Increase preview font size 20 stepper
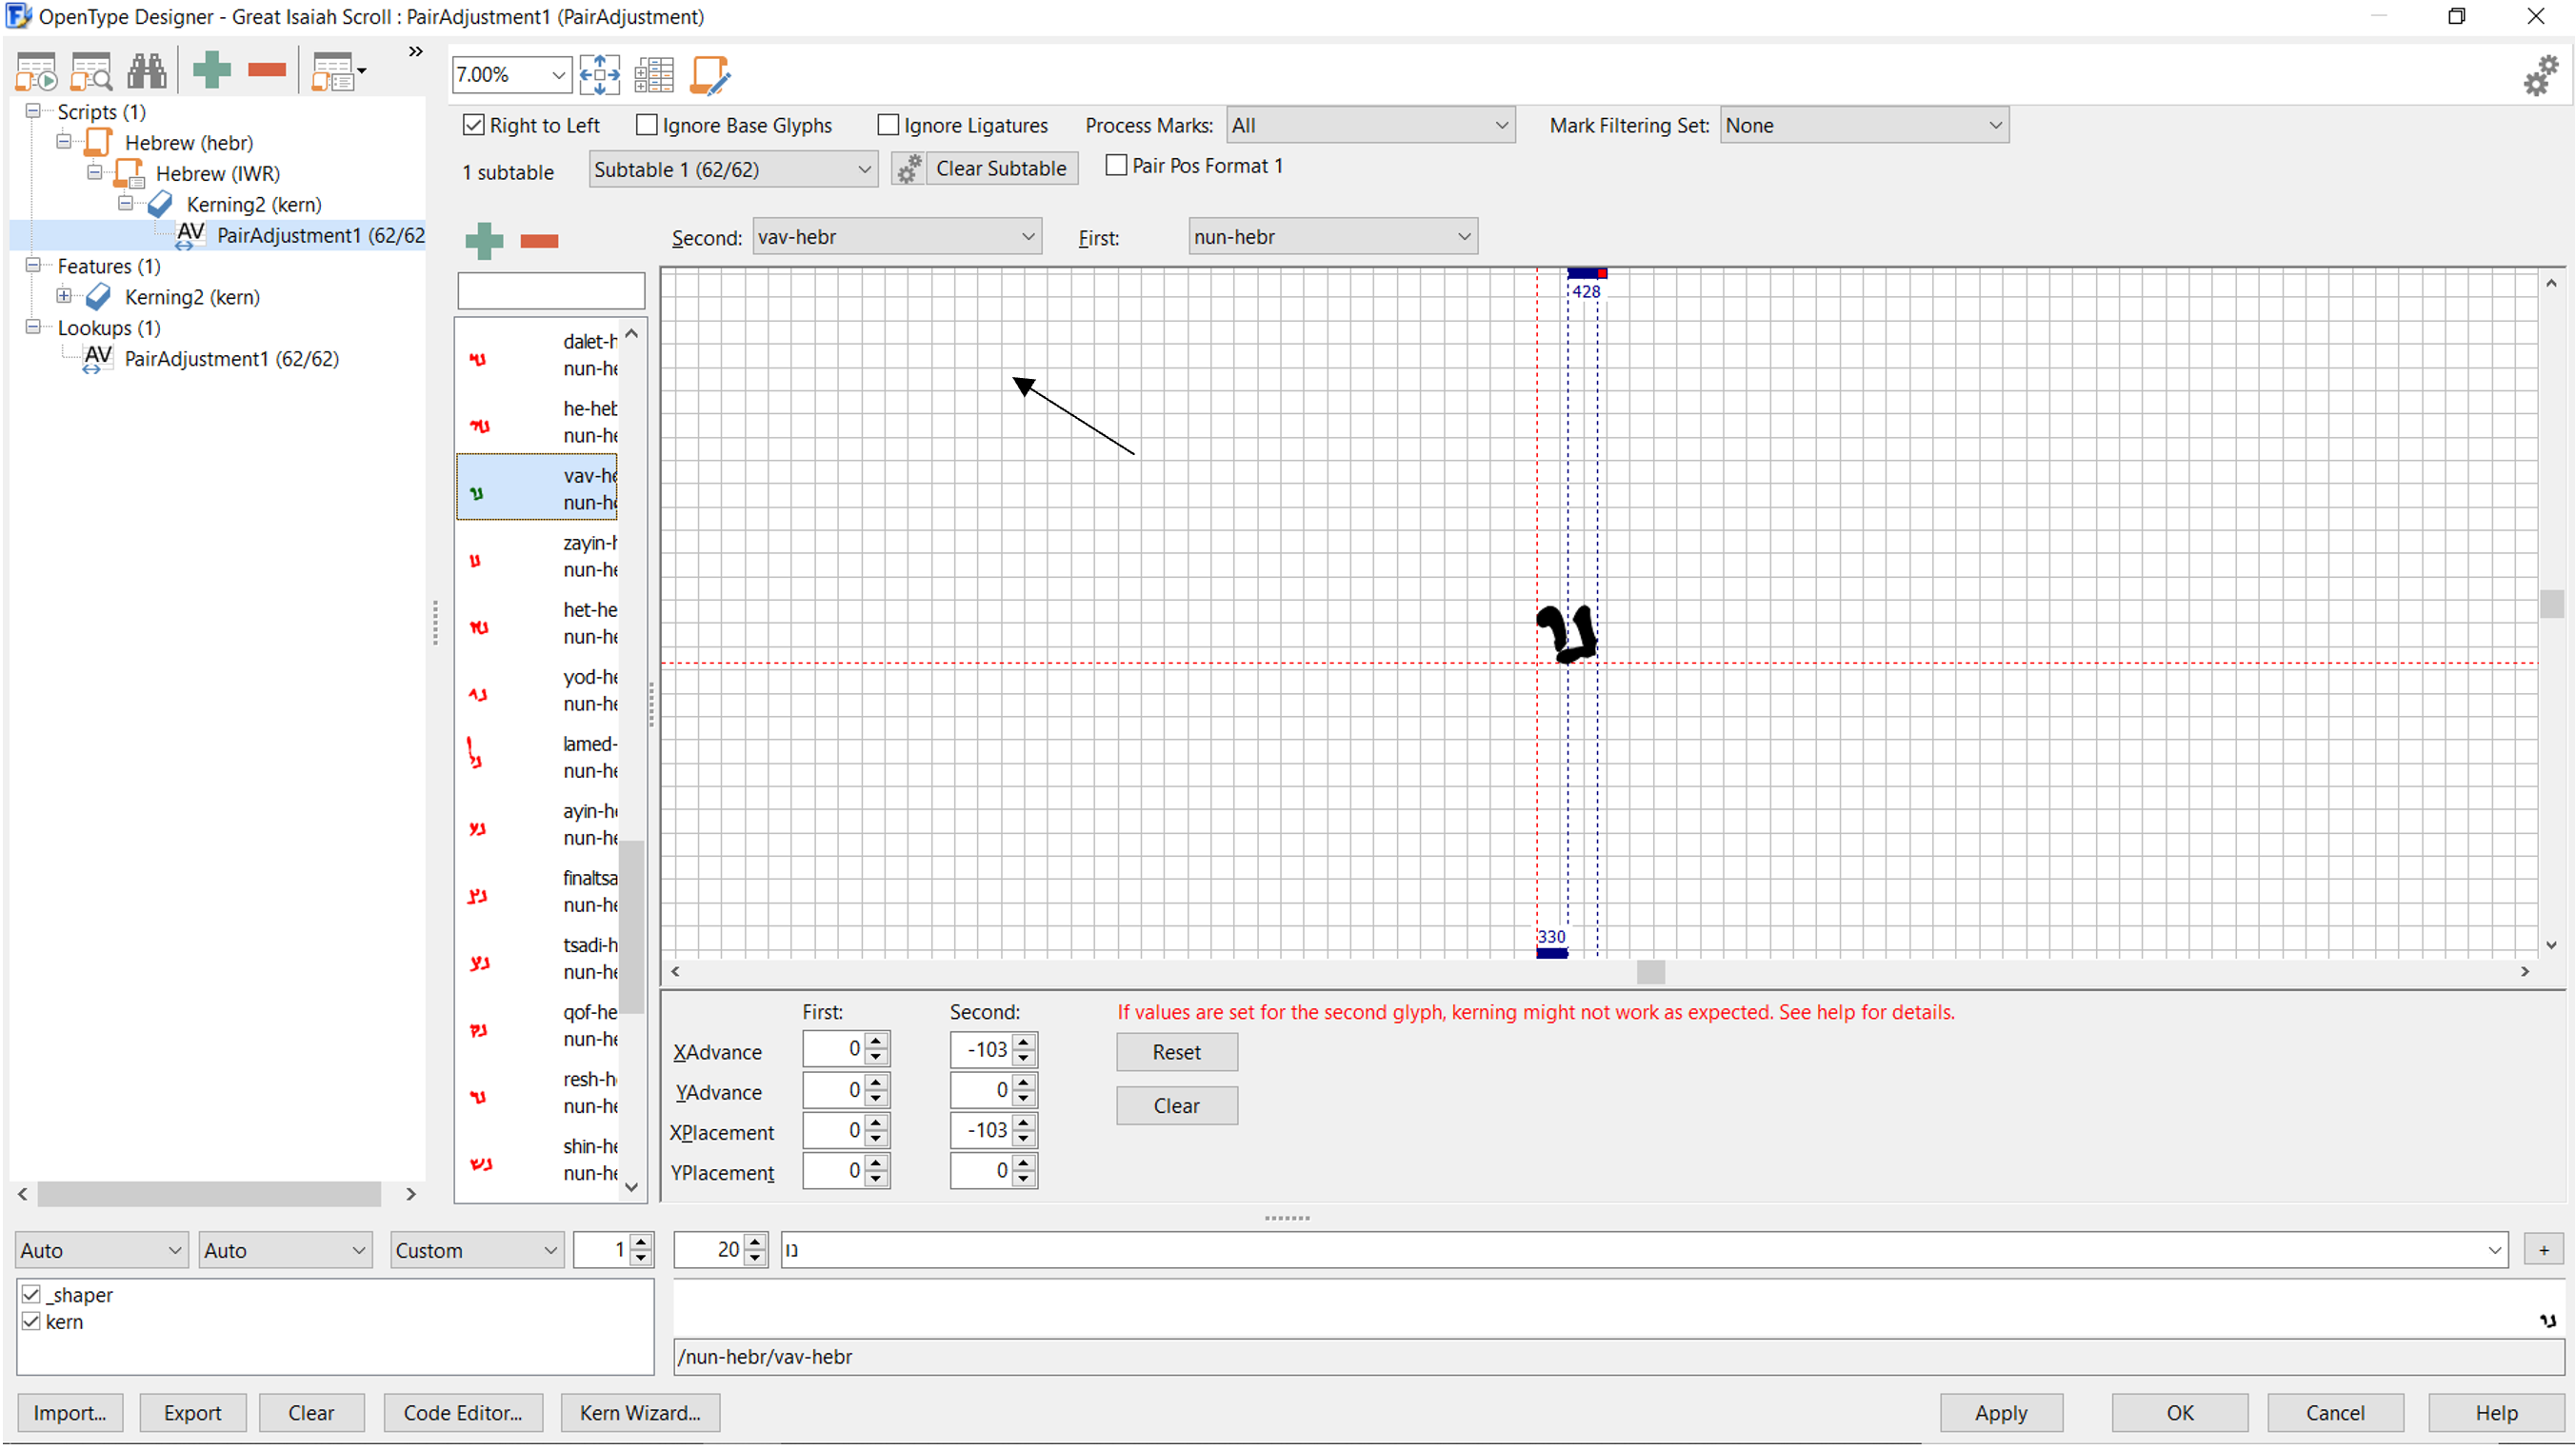 tap(755, 1242)
